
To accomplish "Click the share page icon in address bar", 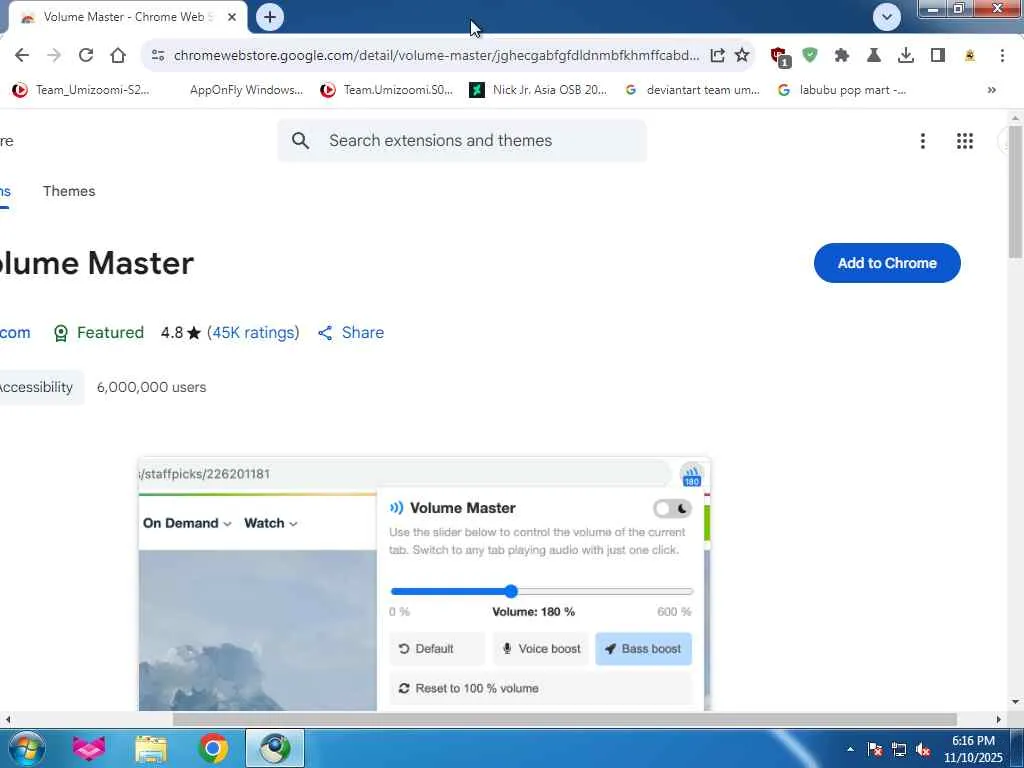I will click(717, 56).
